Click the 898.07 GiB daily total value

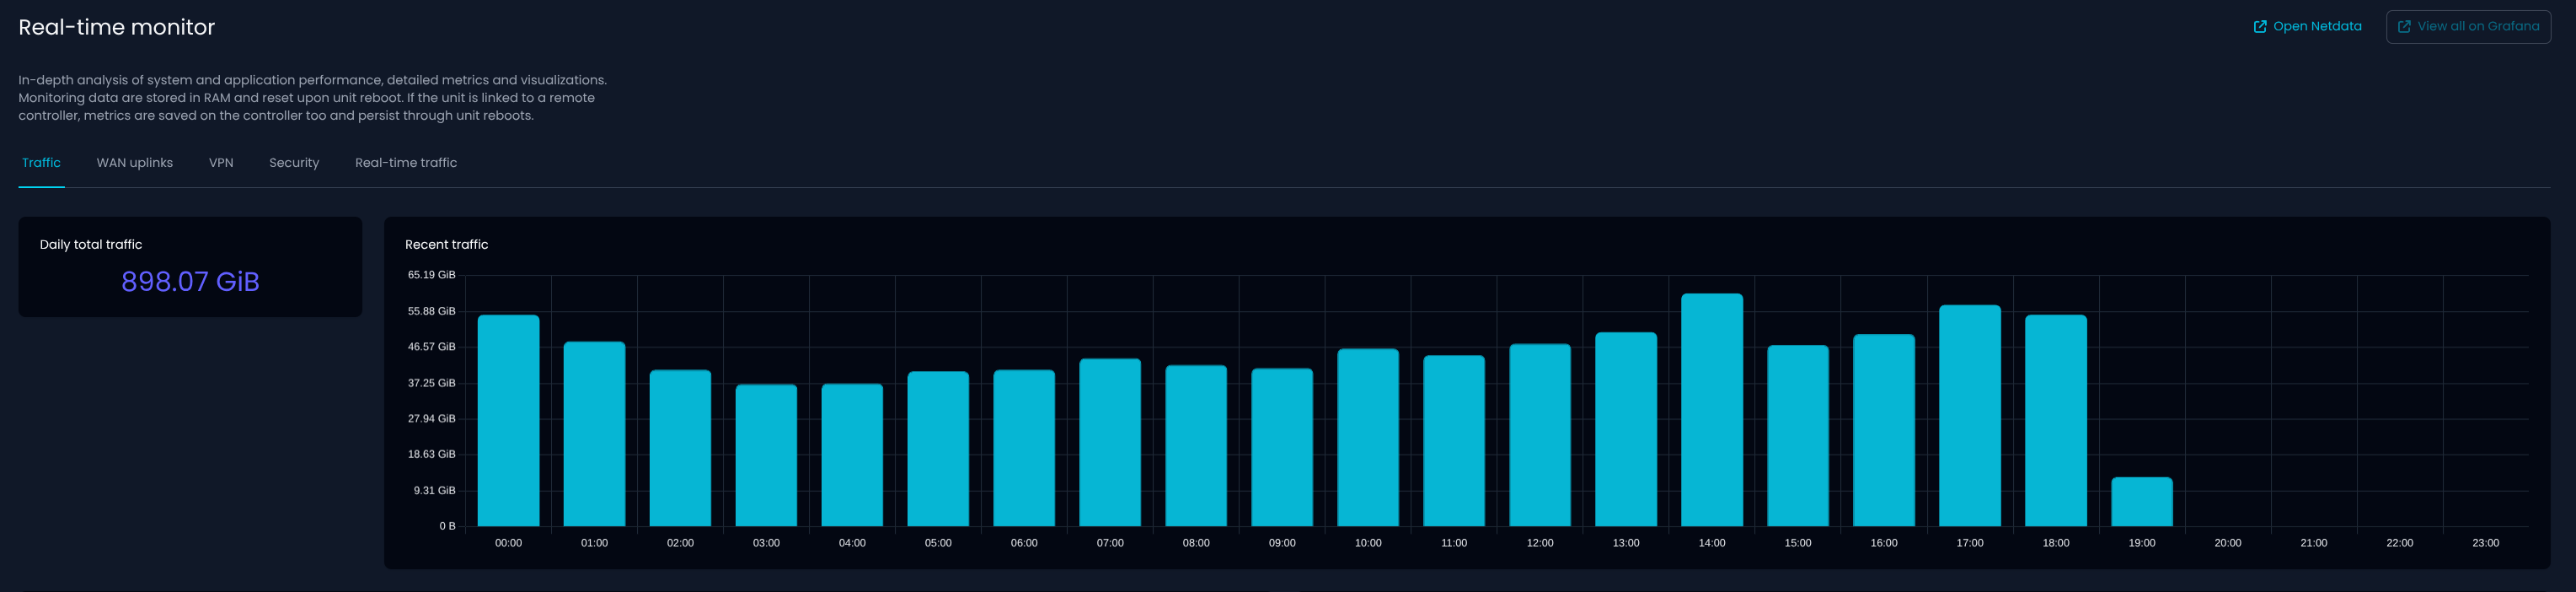pos(190,282)
